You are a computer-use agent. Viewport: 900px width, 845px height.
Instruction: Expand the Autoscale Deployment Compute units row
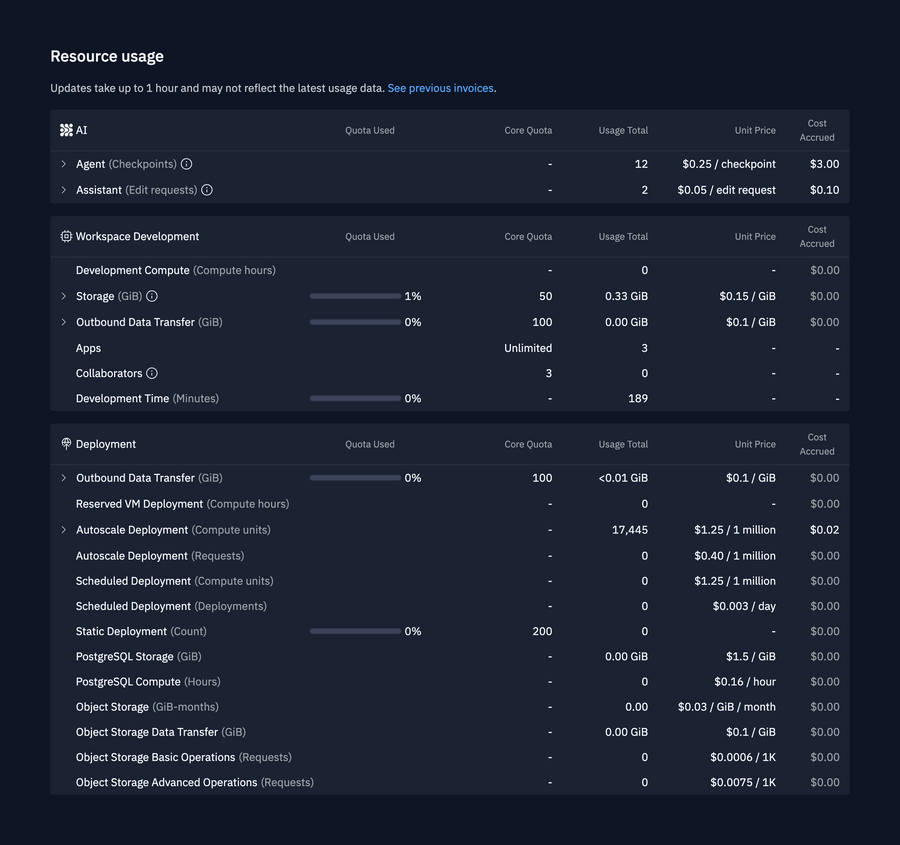(x=63, y=529)
